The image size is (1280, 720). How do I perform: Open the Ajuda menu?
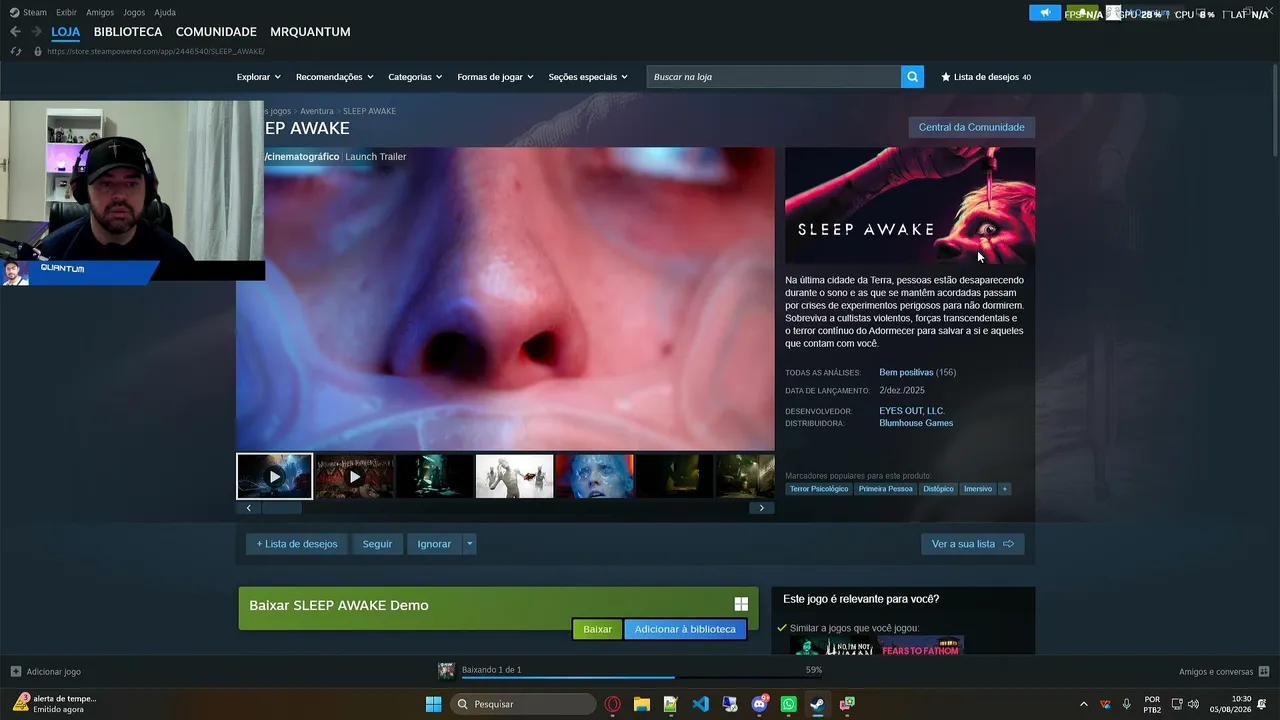click(165, 13)
